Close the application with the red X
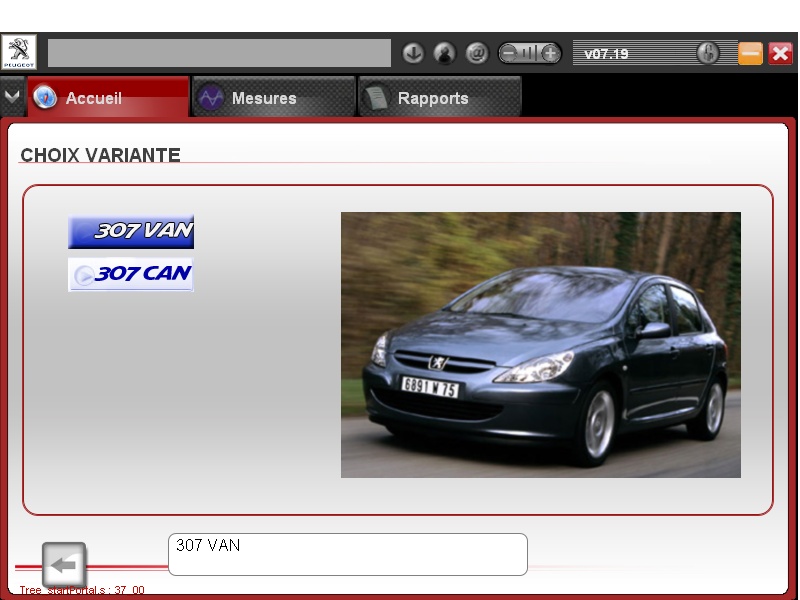This screenshot has width=800, height=600. (x=780, y=53)
